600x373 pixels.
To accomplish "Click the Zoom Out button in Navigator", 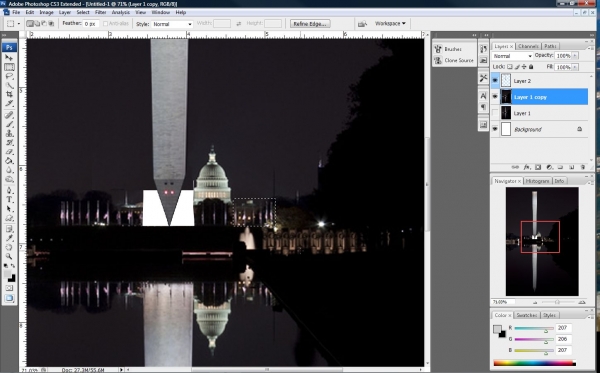I will coord(535,302).
